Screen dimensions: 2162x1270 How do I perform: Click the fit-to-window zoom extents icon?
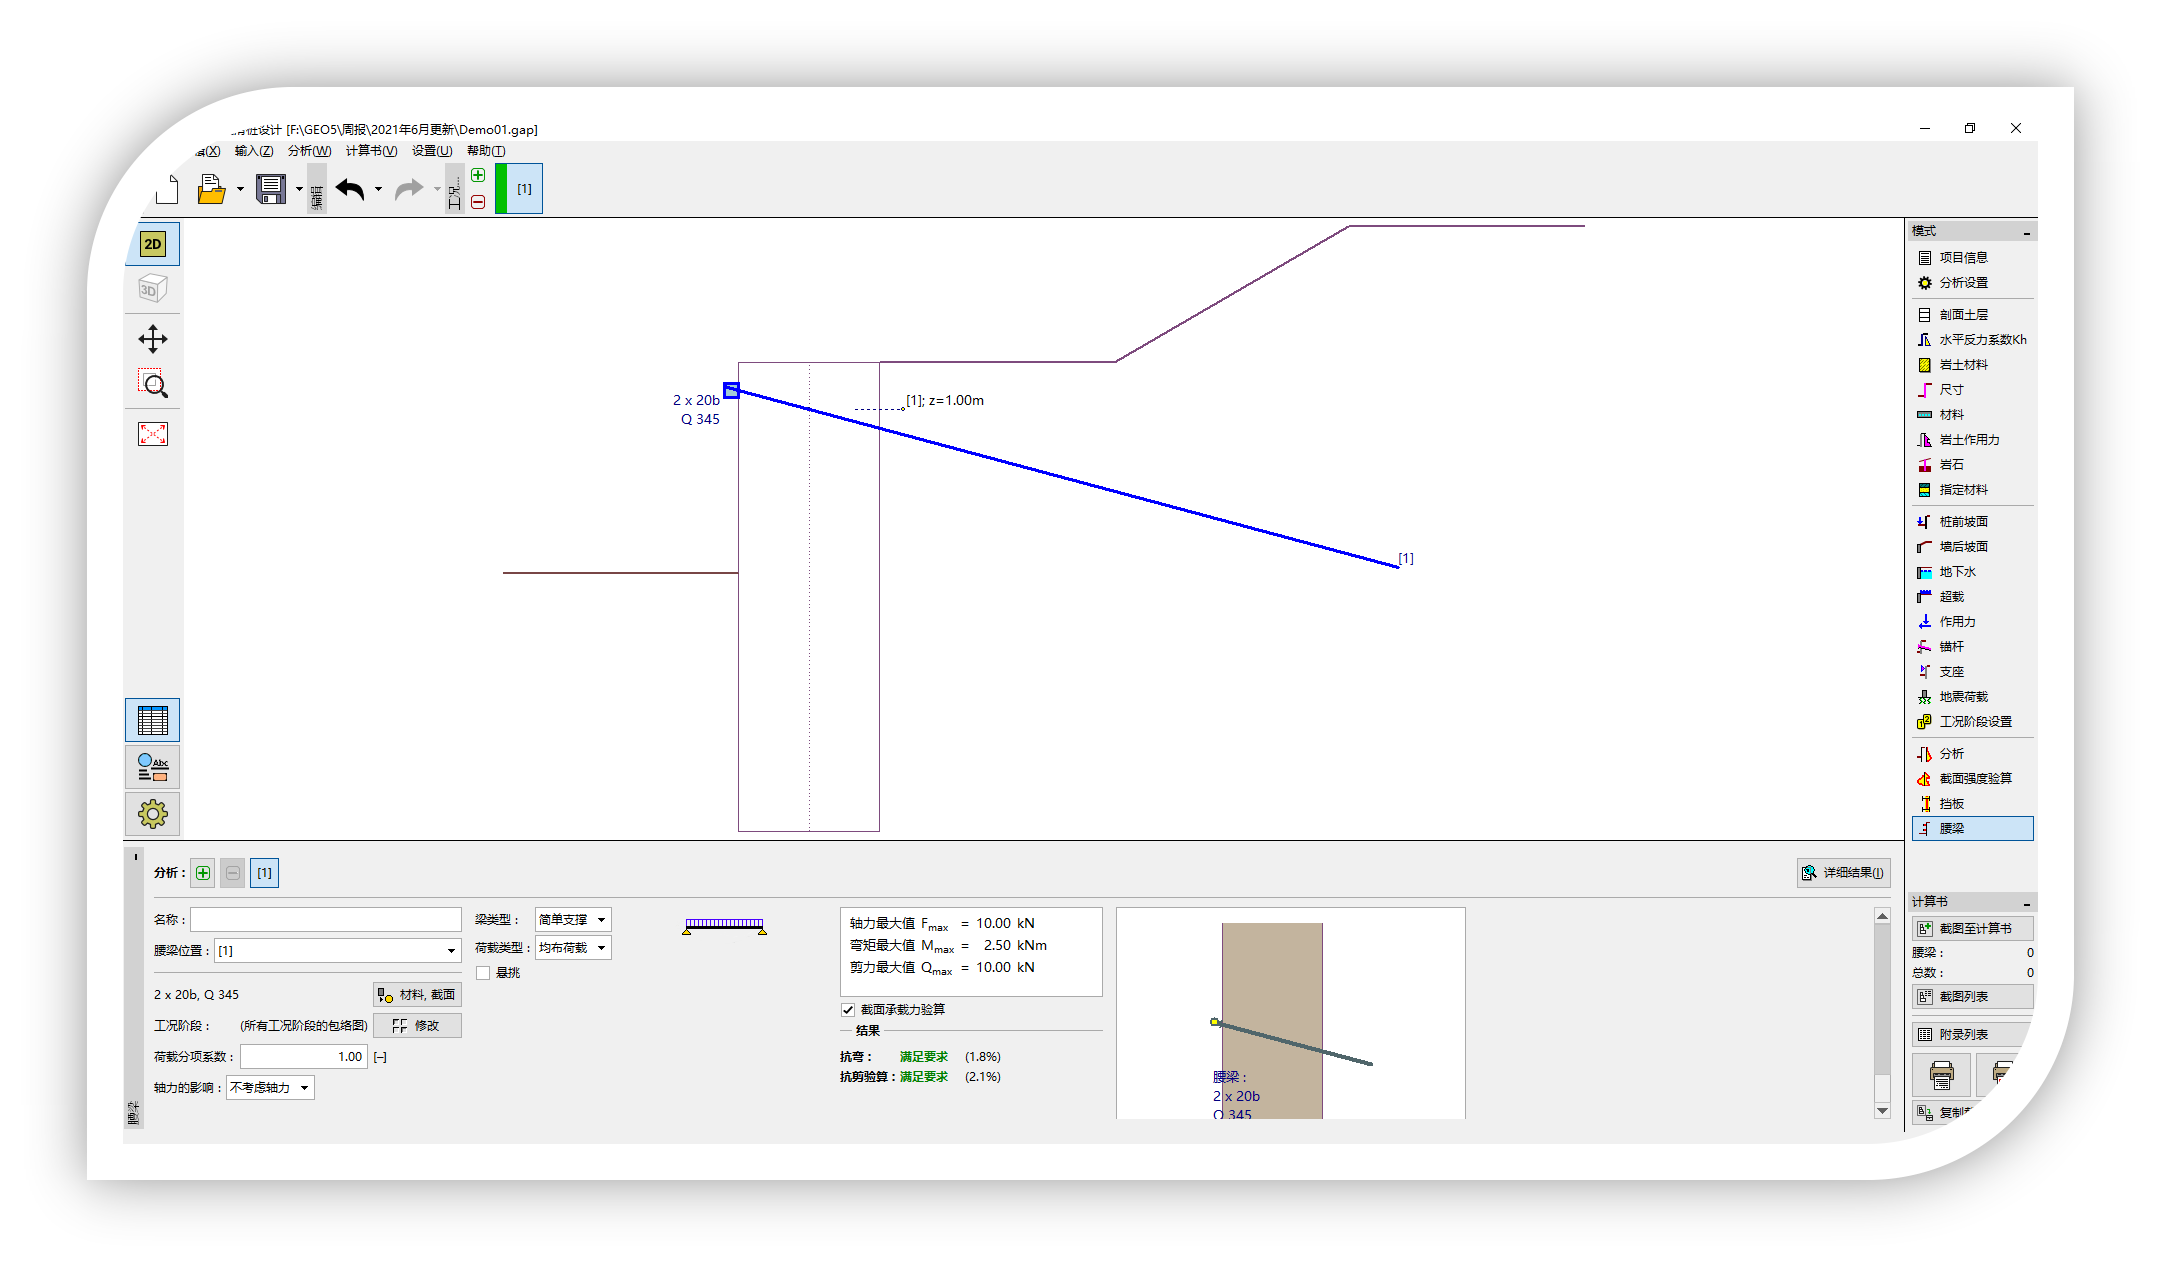[153, 434]
